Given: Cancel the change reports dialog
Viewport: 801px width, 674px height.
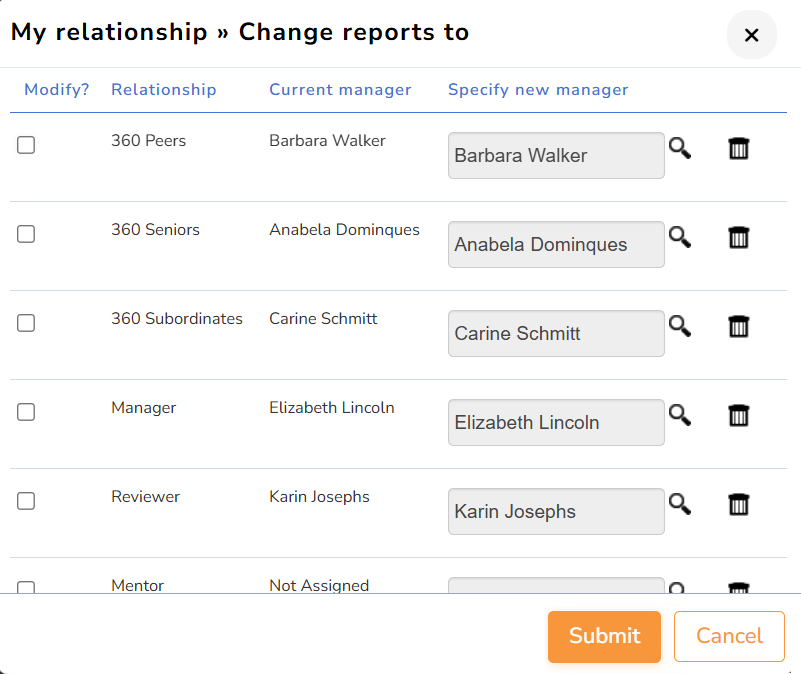Looking at the screenshot, I should [729, 636].
